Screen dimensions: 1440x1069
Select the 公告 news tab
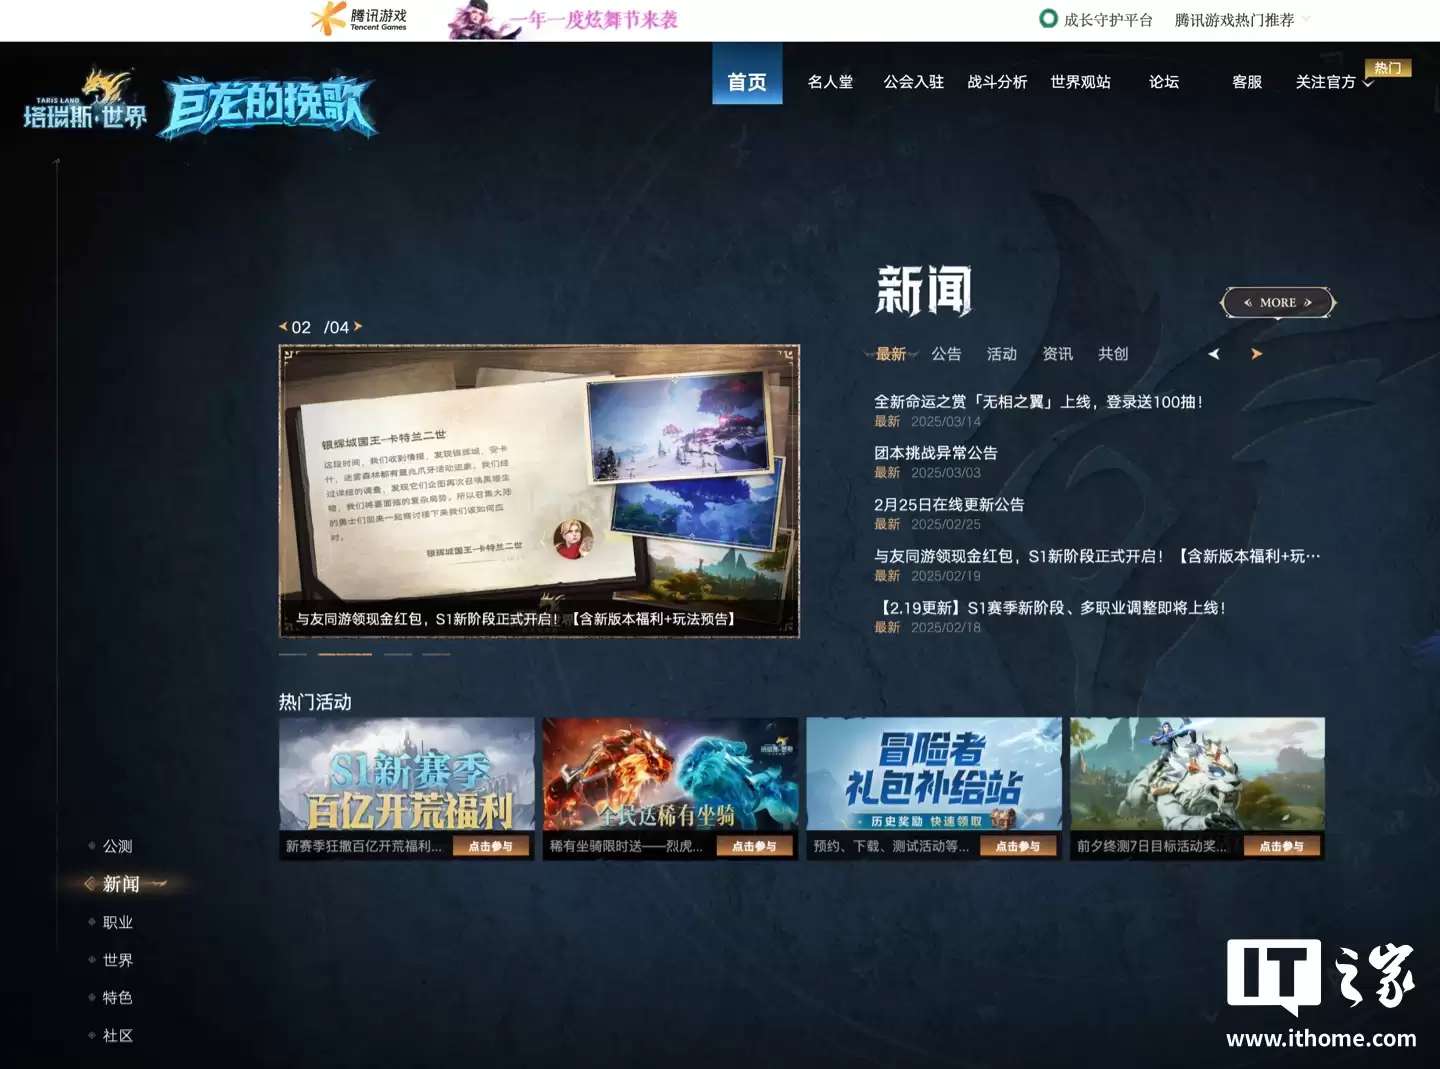coord(945,354)
